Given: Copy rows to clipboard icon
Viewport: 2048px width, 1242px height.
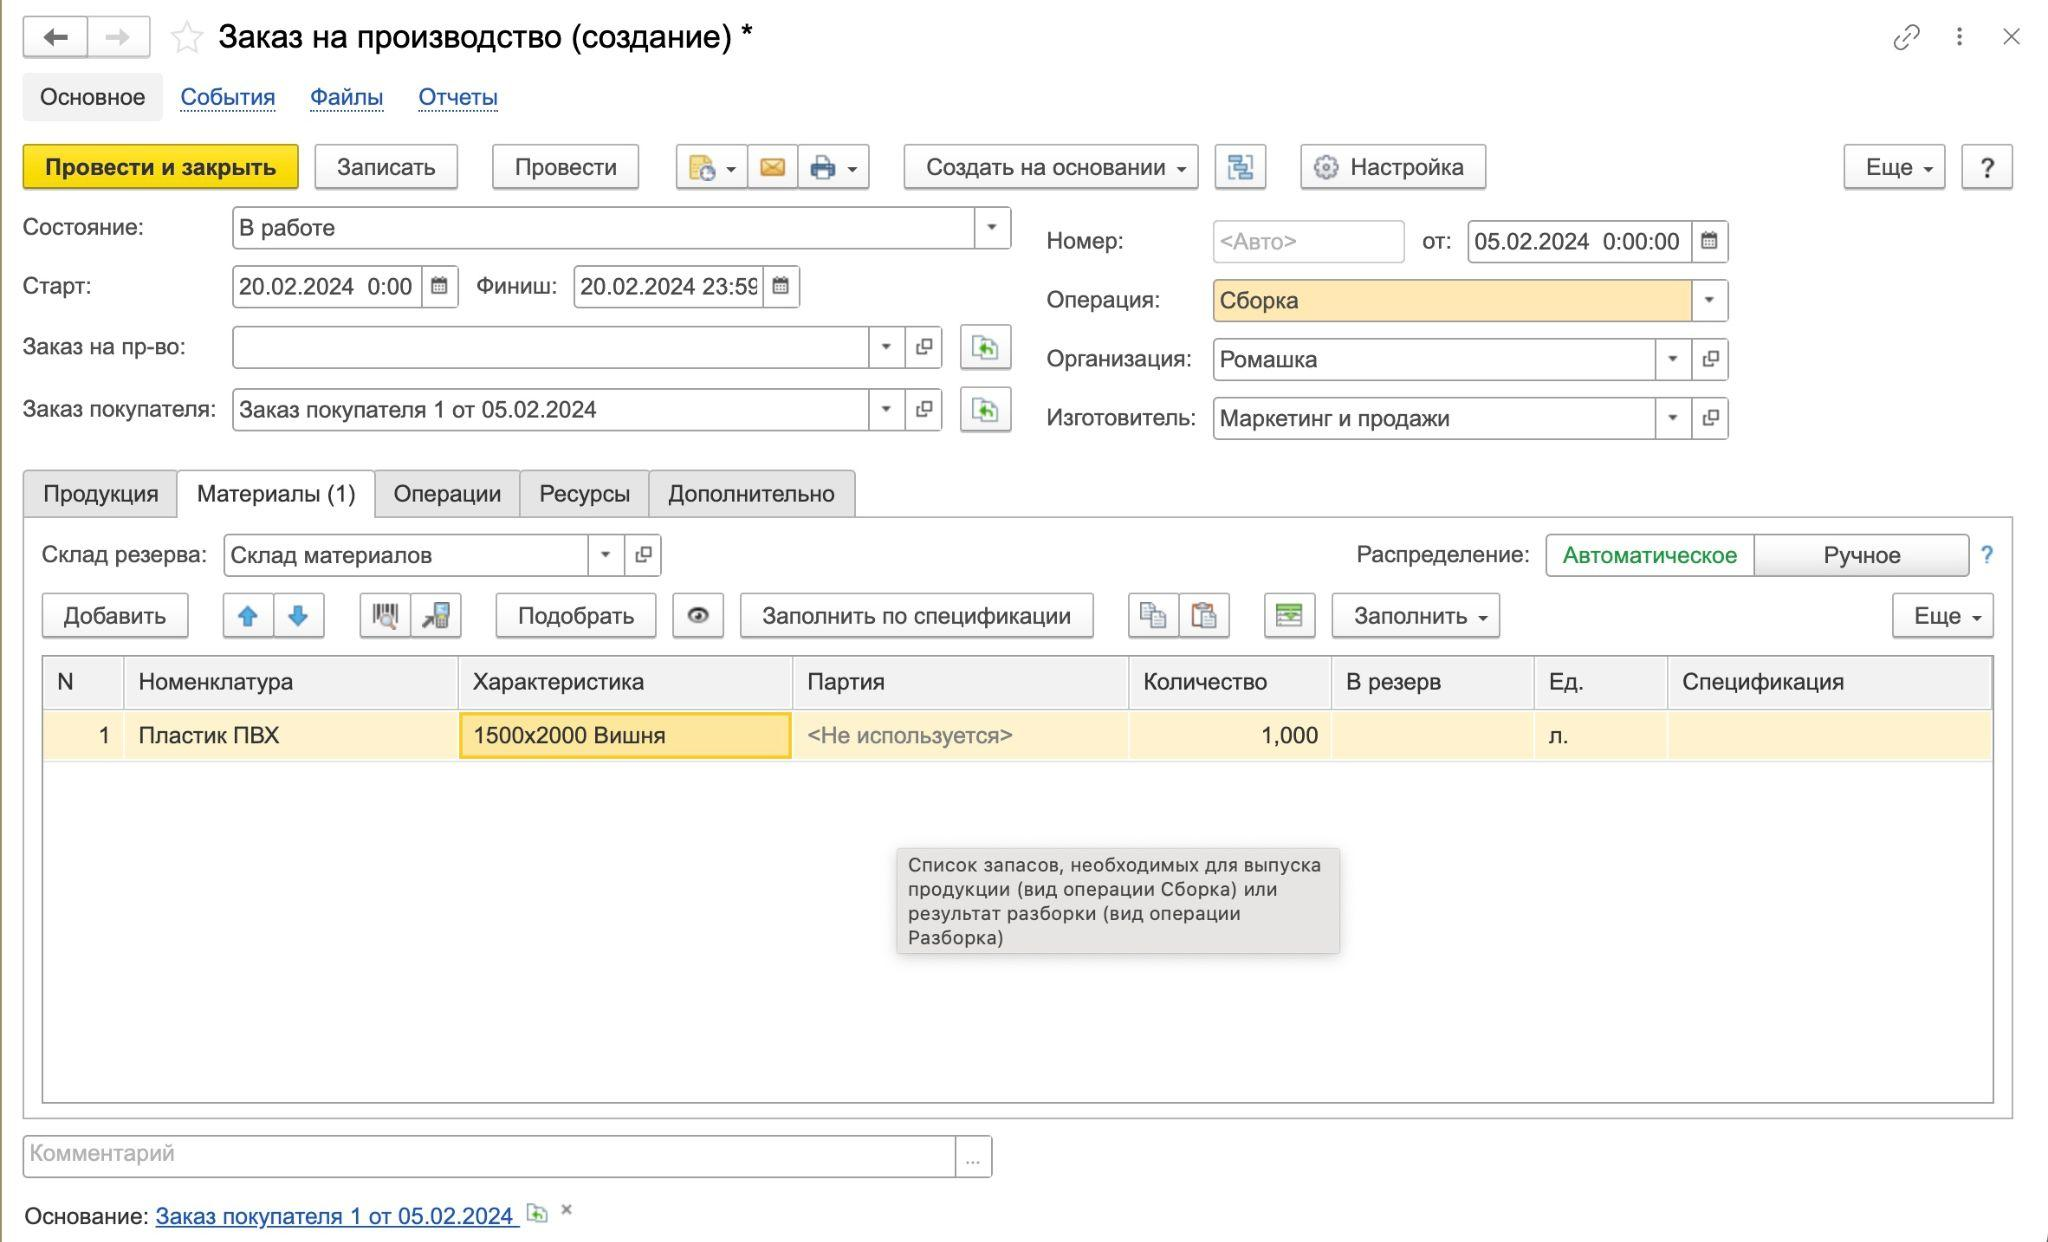Looking at the screenshot, I should coord(1153,616).
